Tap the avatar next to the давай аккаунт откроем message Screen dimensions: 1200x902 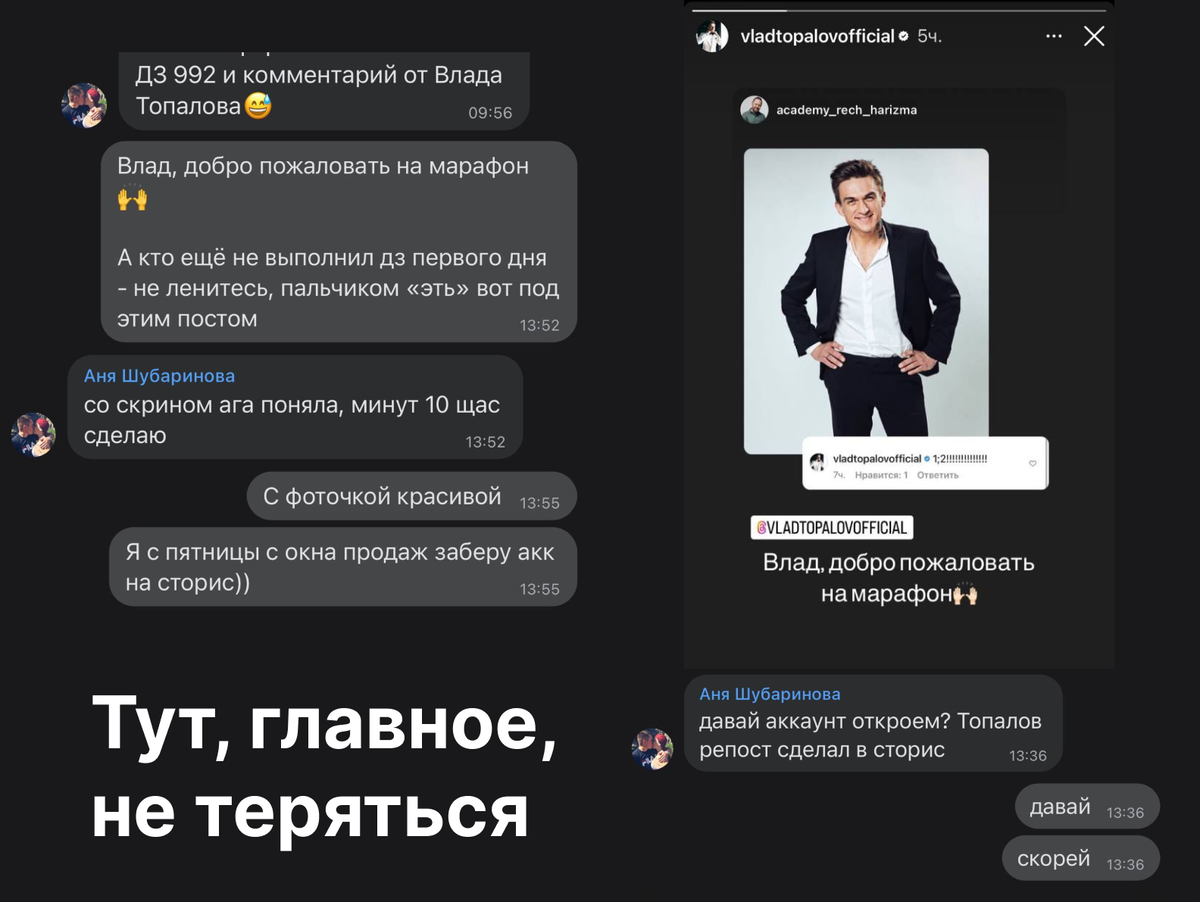click(x=653, y=748)
